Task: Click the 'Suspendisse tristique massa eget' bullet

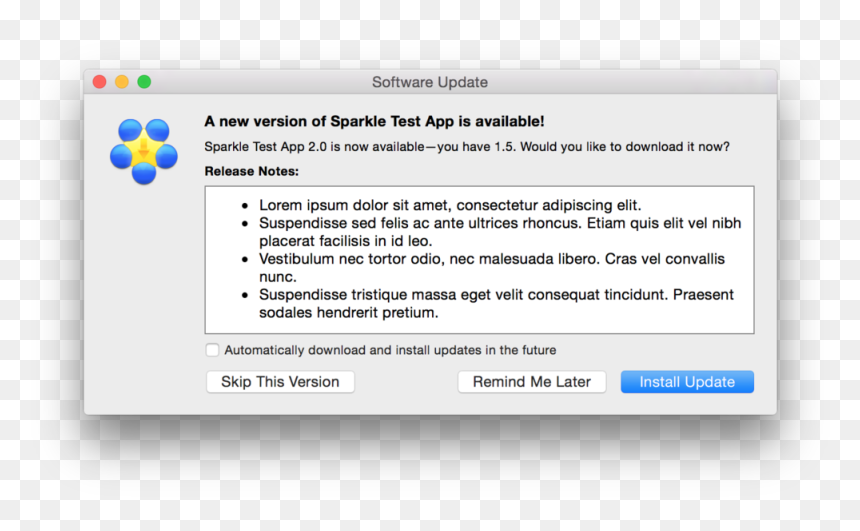Action: [x=496, y=303]
